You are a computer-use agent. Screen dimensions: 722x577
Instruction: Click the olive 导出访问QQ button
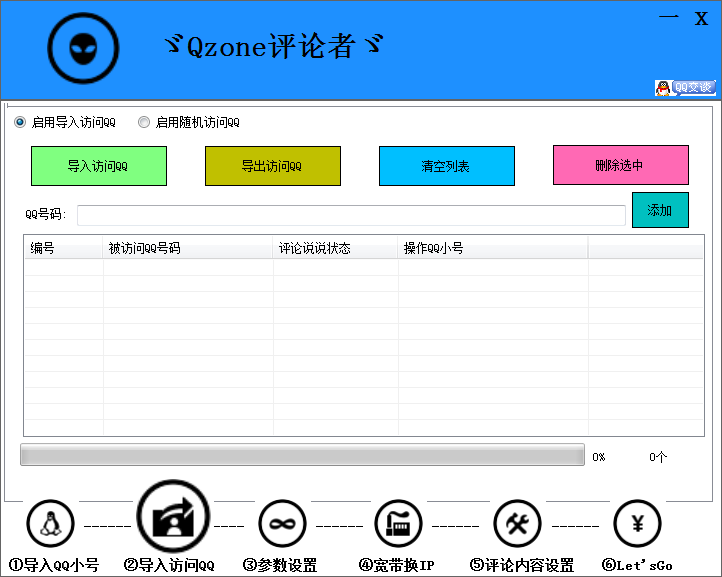point(273,166)
